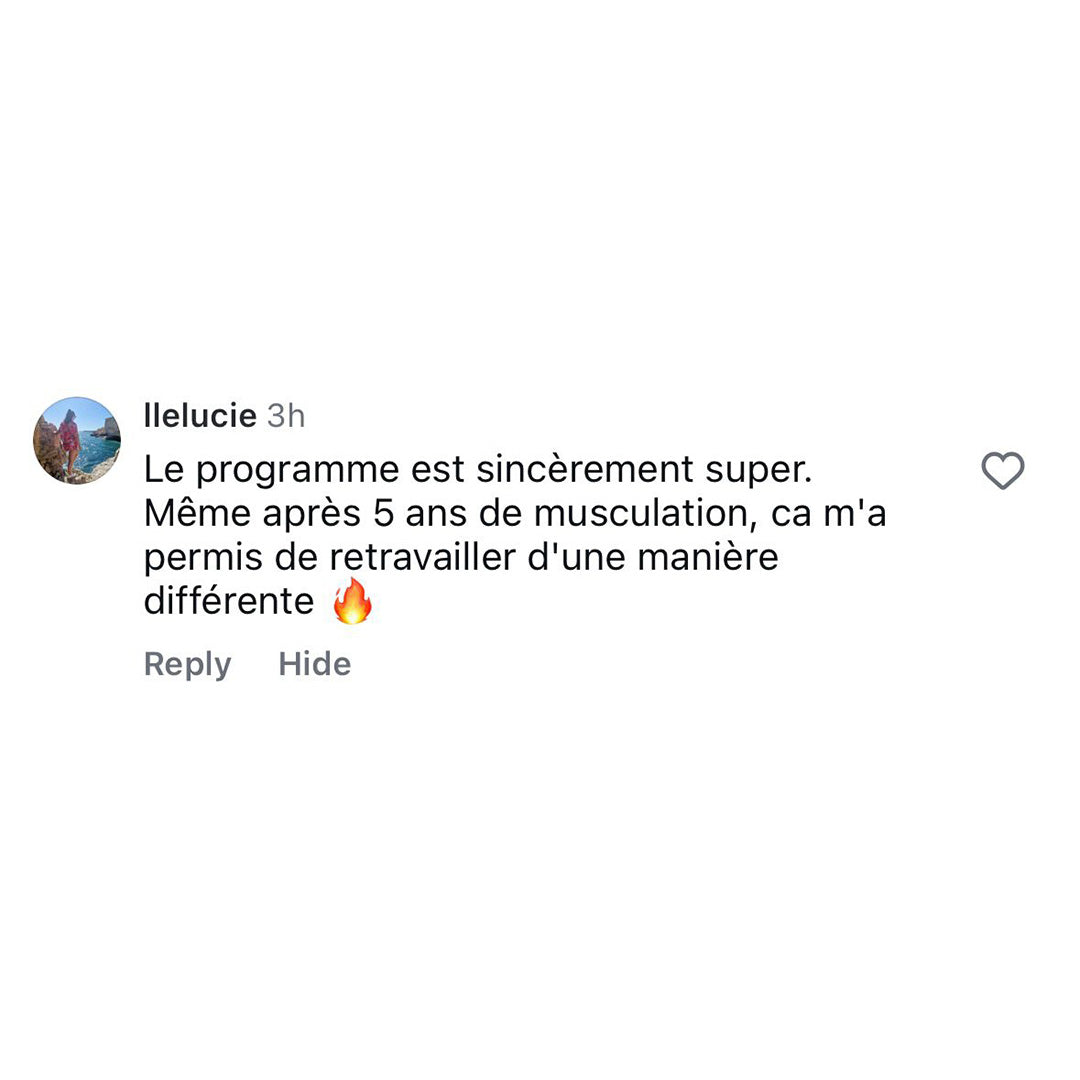
Task: Reply to llelucie's comment
Action: click(x=187, y=664)
